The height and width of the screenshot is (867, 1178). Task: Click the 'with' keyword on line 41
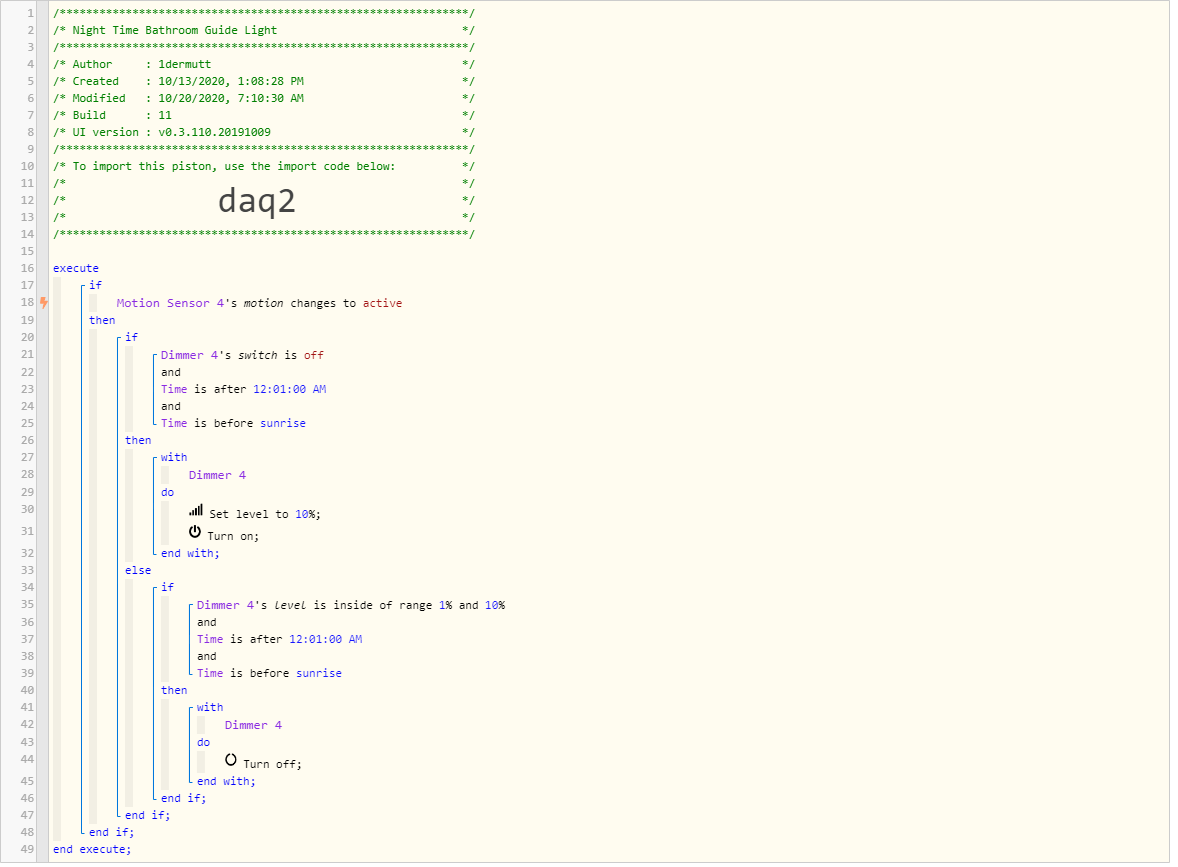pyautogui.click(x=210, y=708)
